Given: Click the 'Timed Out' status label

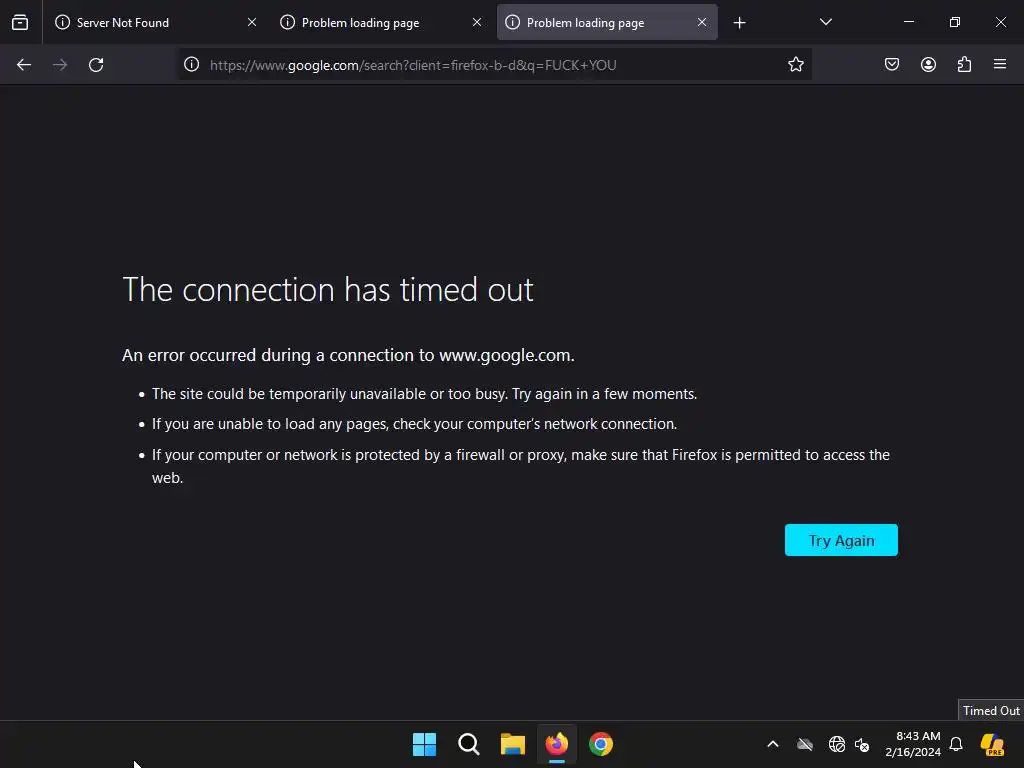Looking at the screenshot, I should pos(991,711).
